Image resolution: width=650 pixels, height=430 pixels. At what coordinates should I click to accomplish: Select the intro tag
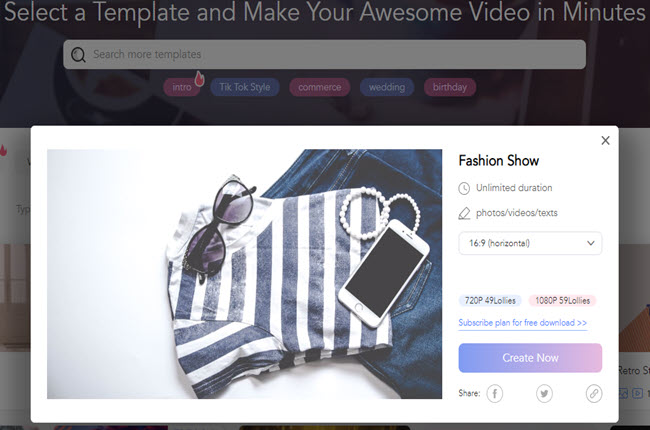tap(182, 87)
